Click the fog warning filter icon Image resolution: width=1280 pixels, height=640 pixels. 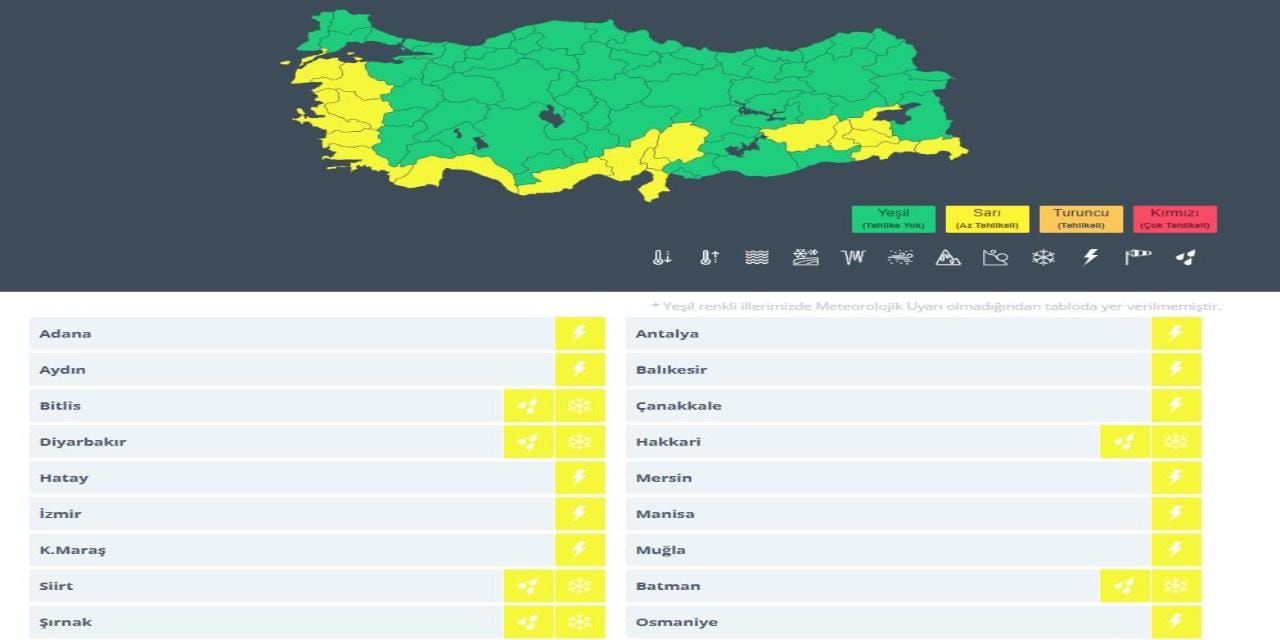pos(757,257)
